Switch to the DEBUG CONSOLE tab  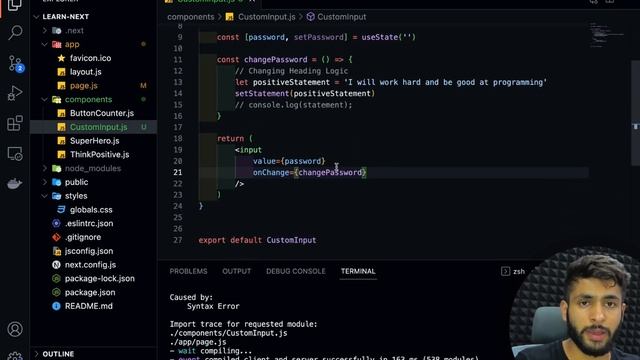click(x=296, y=271)
